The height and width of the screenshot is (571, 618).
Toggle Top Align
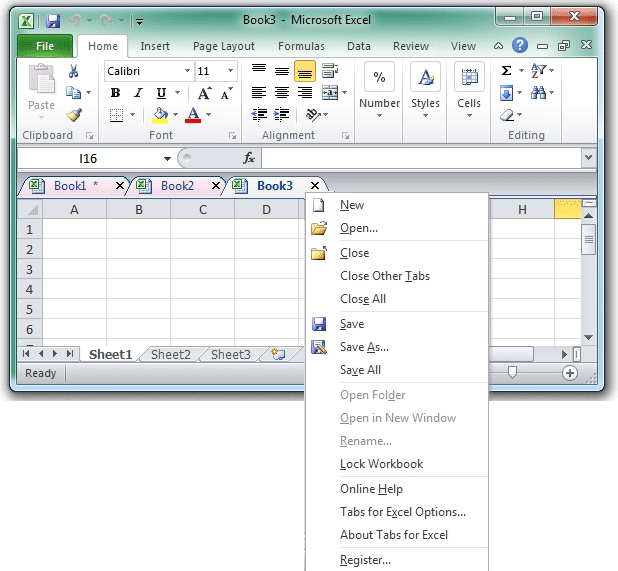tap(259, 70)
